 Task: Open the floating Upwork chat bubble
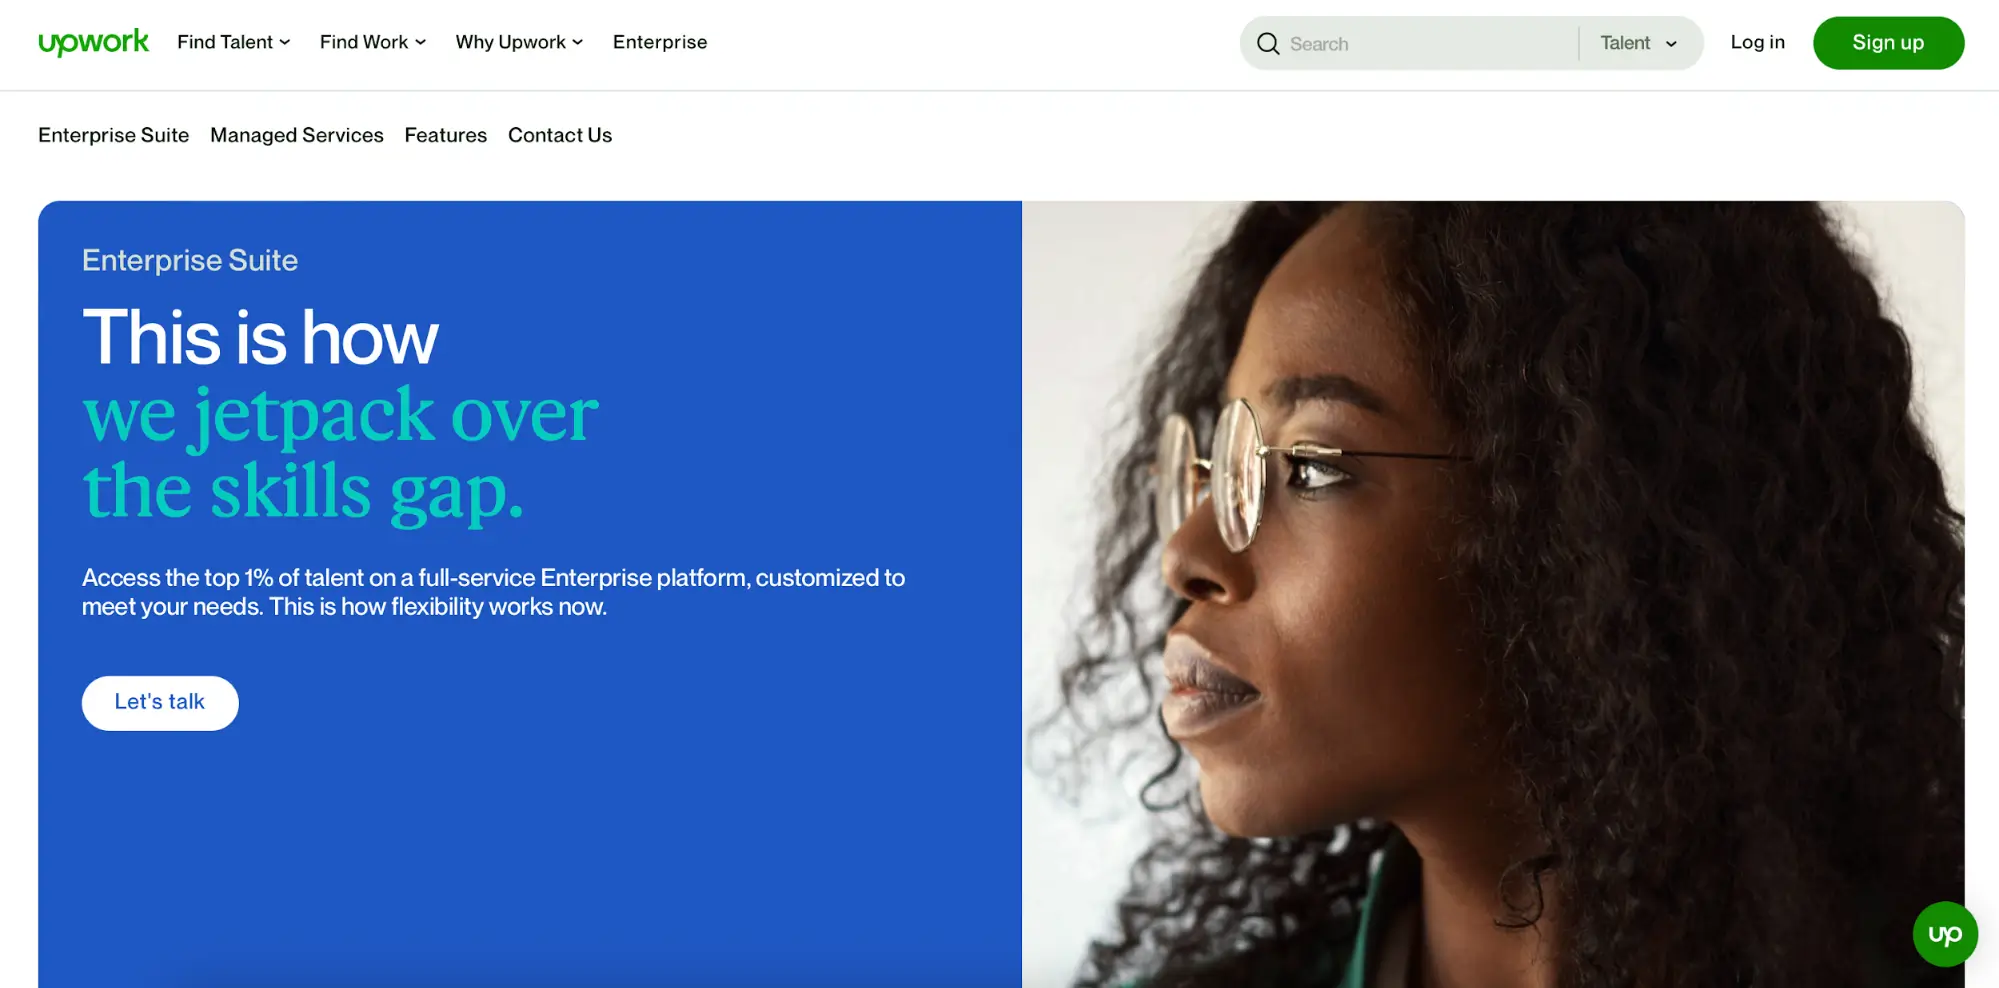click(x=1945, y=934)
